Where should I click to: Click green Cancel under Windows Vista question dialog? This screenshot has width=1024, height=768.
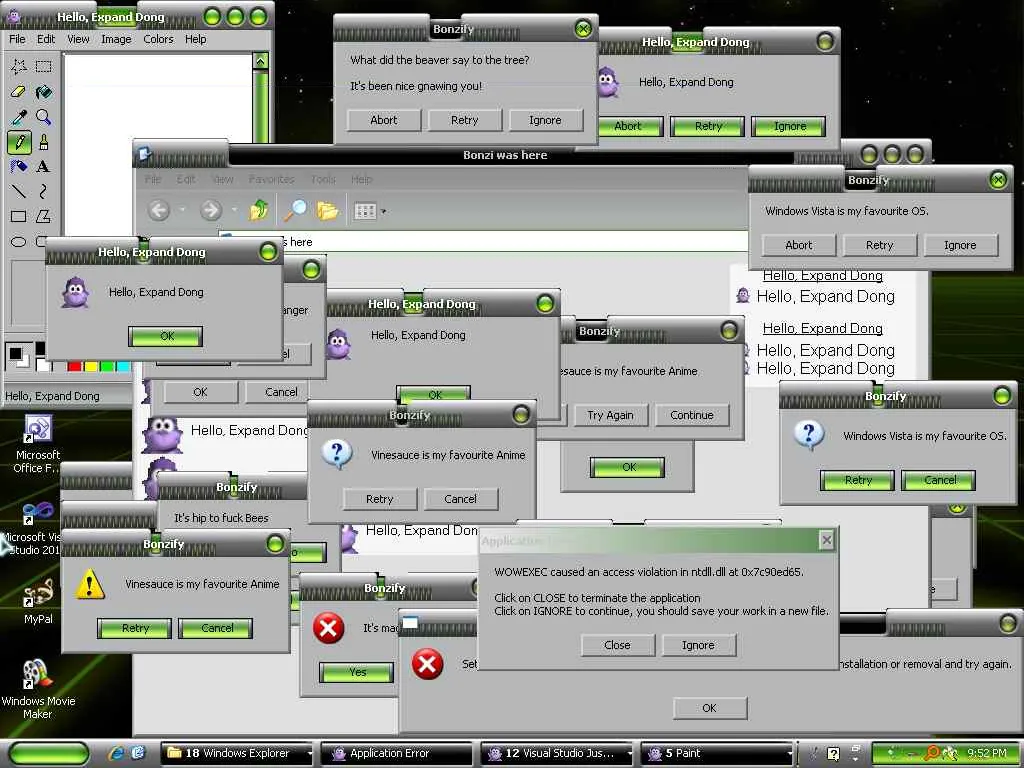[x=938, y=480]
